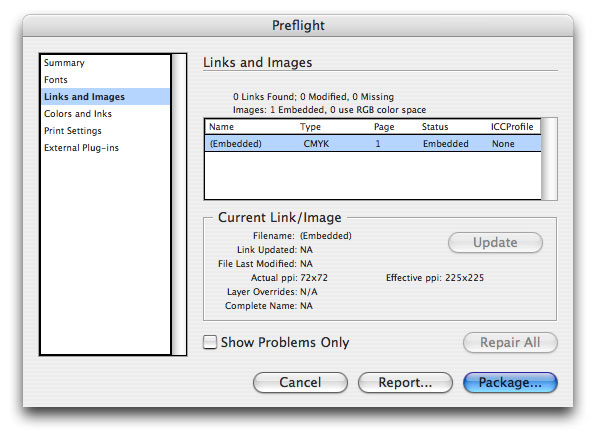This screenshot has width=591, height=430.
Task: Click the Filename (Embedded) value
Action: pos(326,236)
